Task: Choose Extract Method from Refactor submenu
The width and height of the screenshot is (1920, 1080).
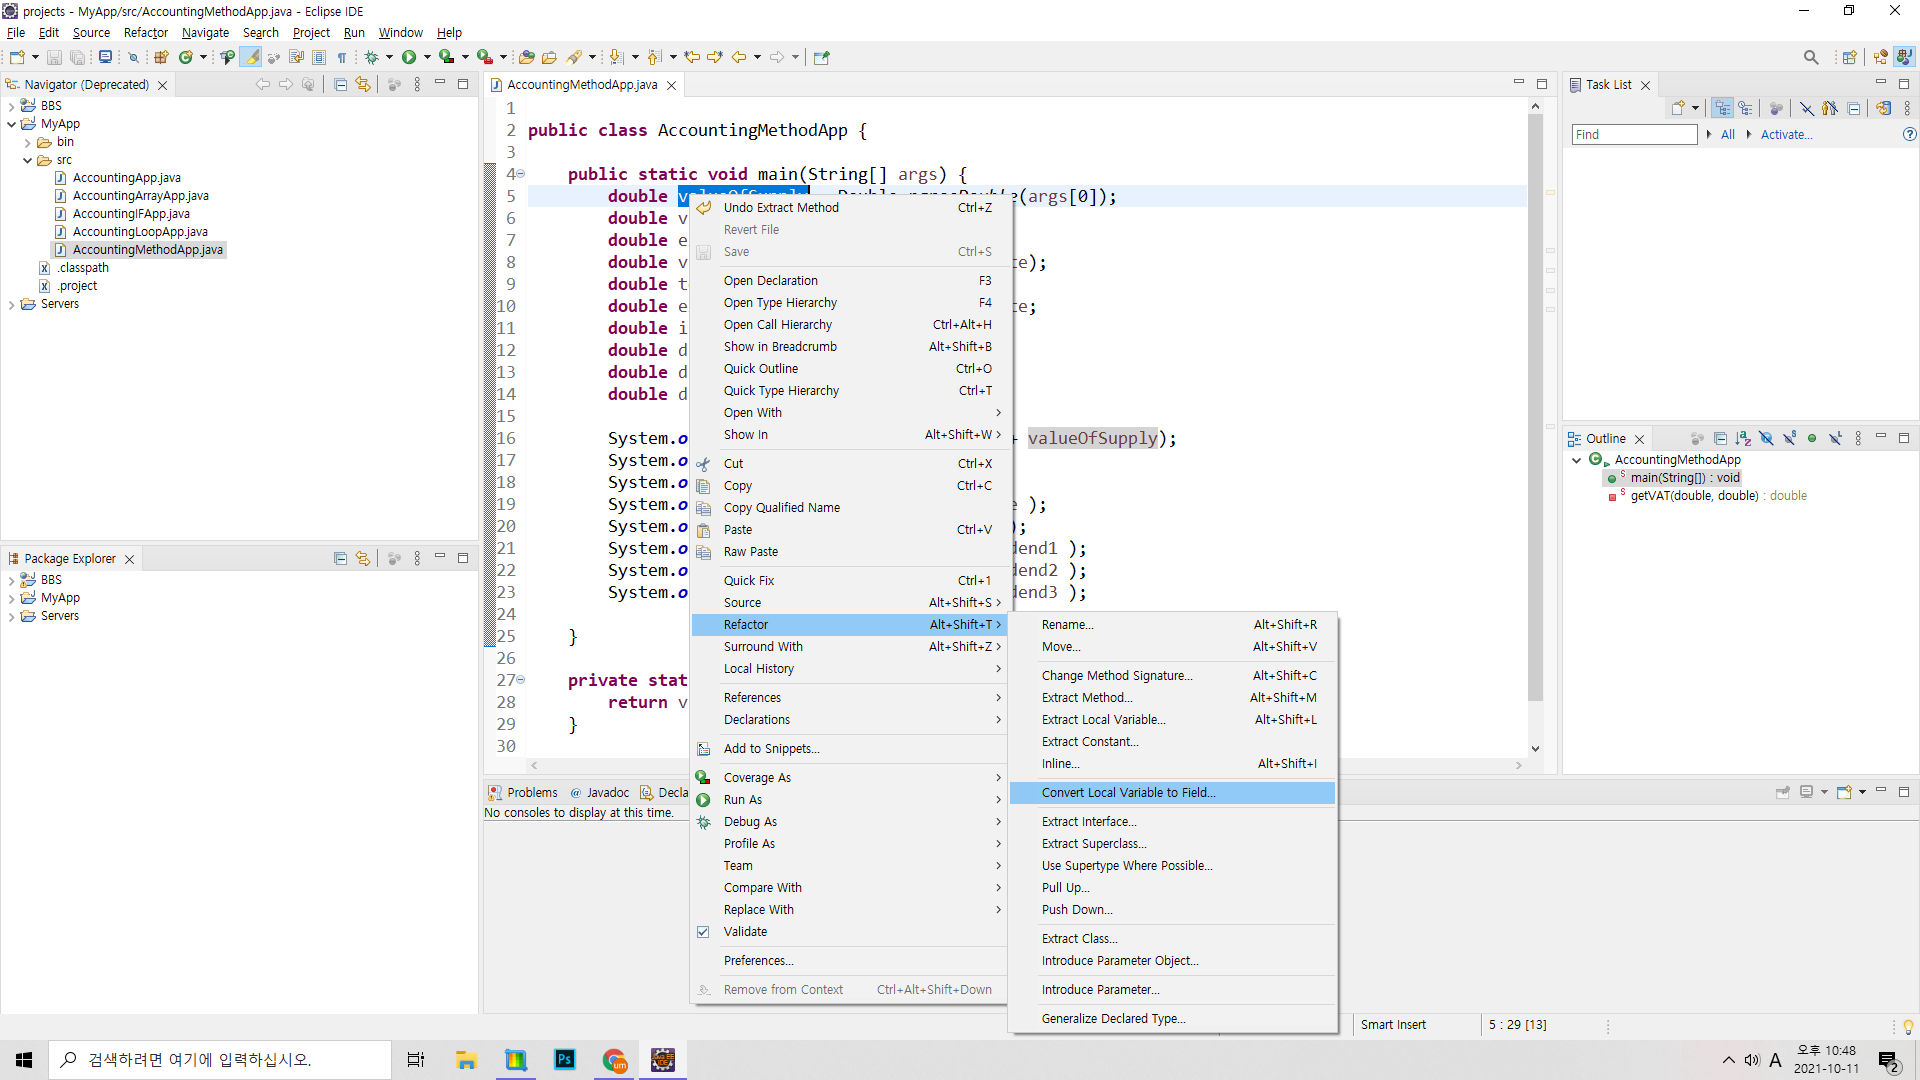Action: (x=1086, y=697)
